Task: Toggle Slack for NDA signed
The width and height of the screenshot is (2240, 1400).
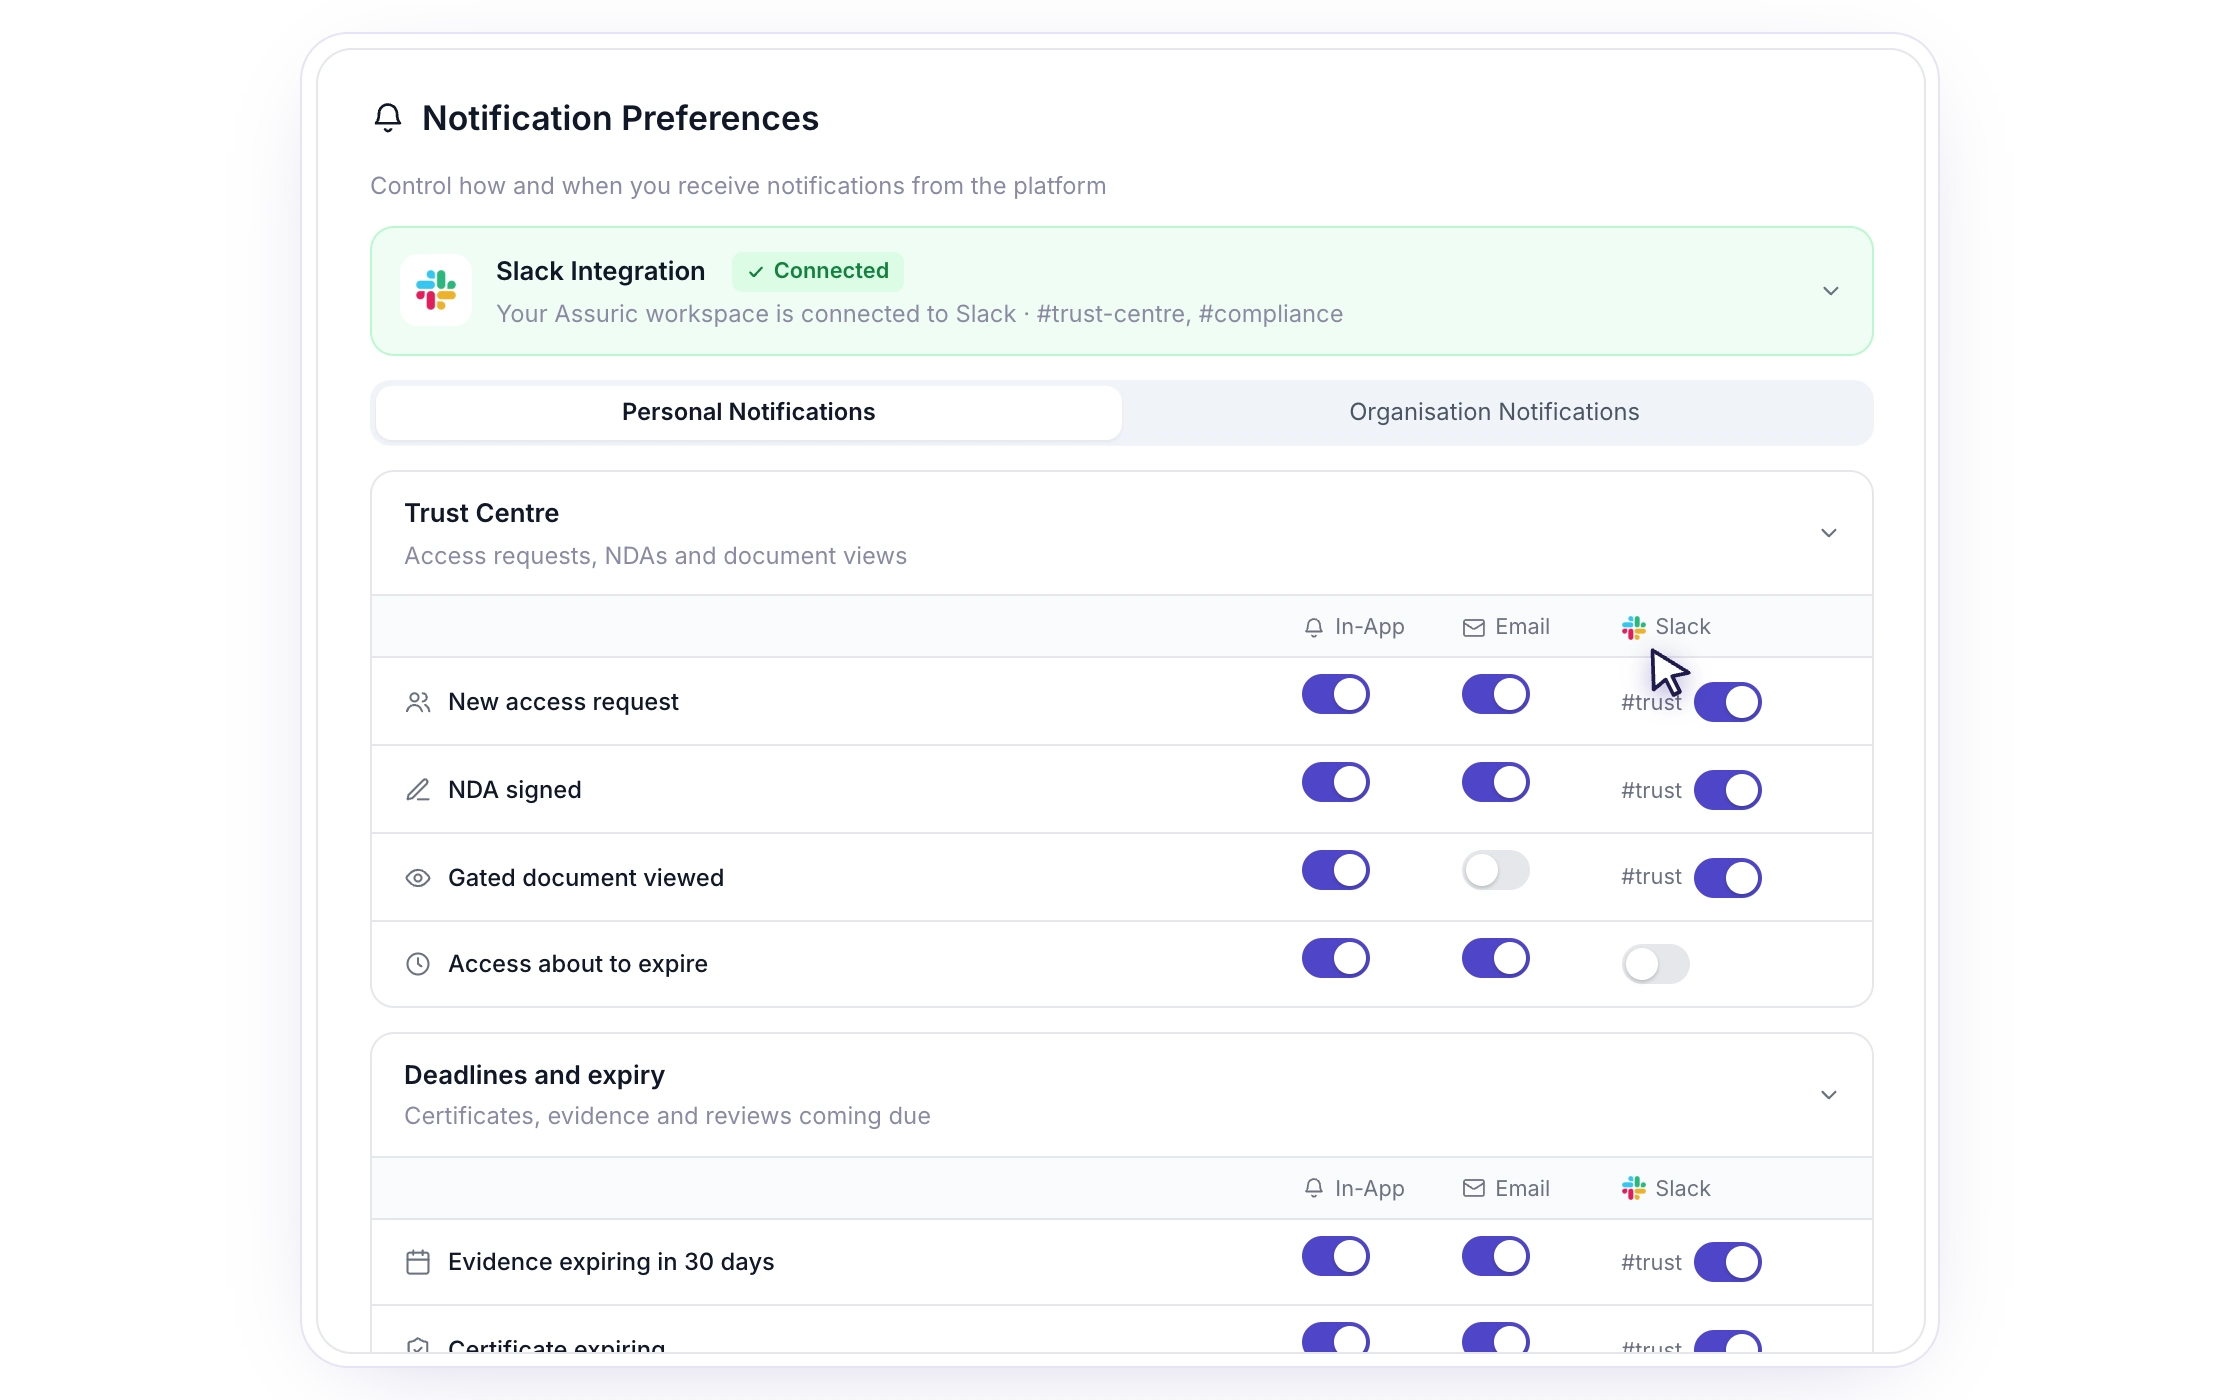Action: click(x=1728, y=790)
